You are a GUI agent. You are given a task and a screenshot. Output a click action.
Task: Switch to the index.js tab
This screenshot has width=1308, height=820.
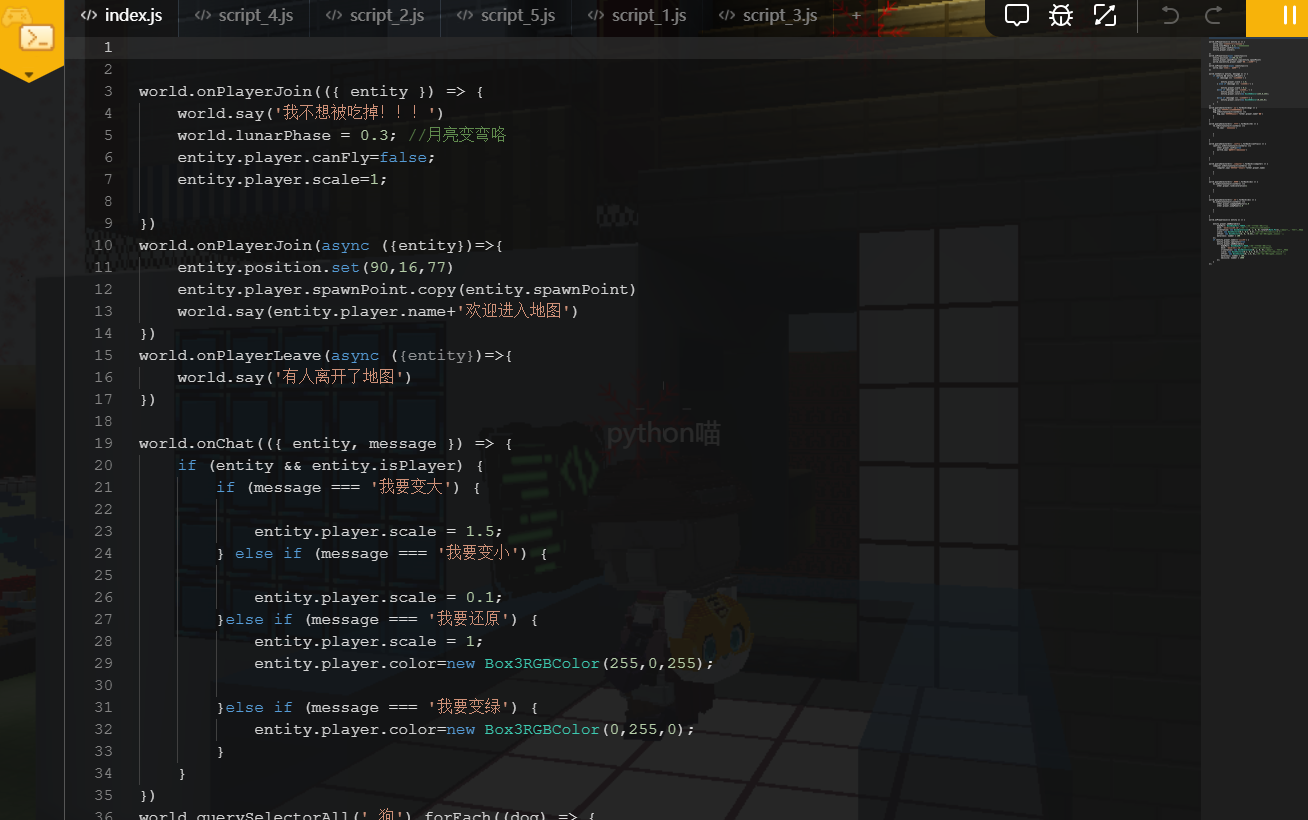click(121, 16)
